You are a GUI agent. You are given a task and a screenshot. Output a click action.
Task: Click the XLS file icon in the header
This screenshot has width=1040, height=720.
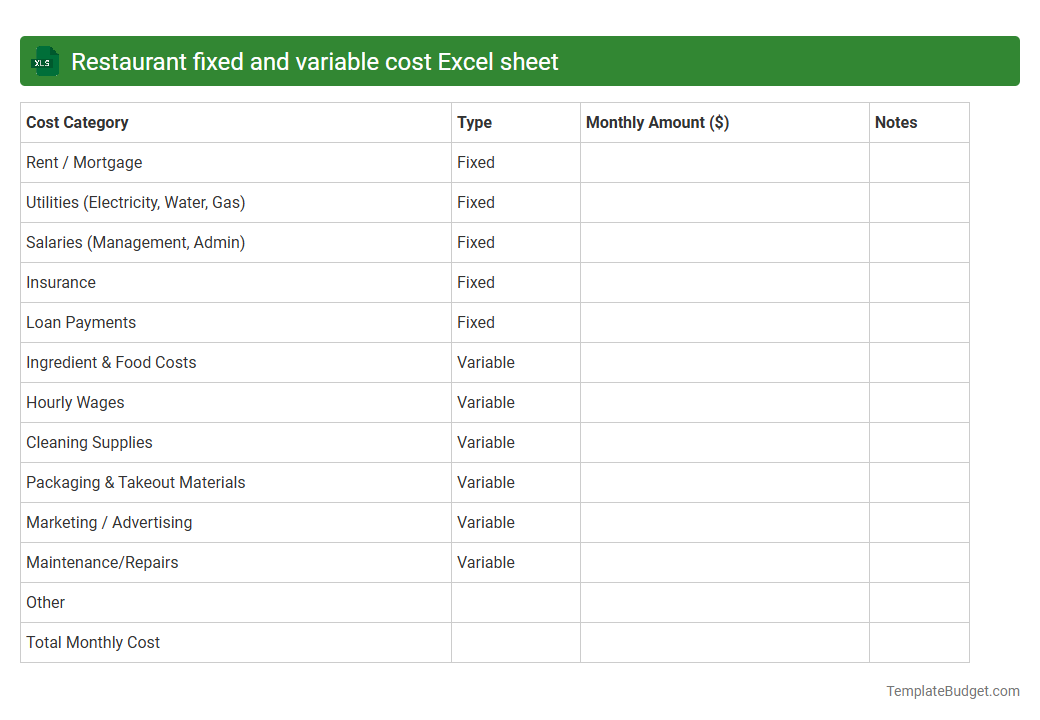coord(44,61)
